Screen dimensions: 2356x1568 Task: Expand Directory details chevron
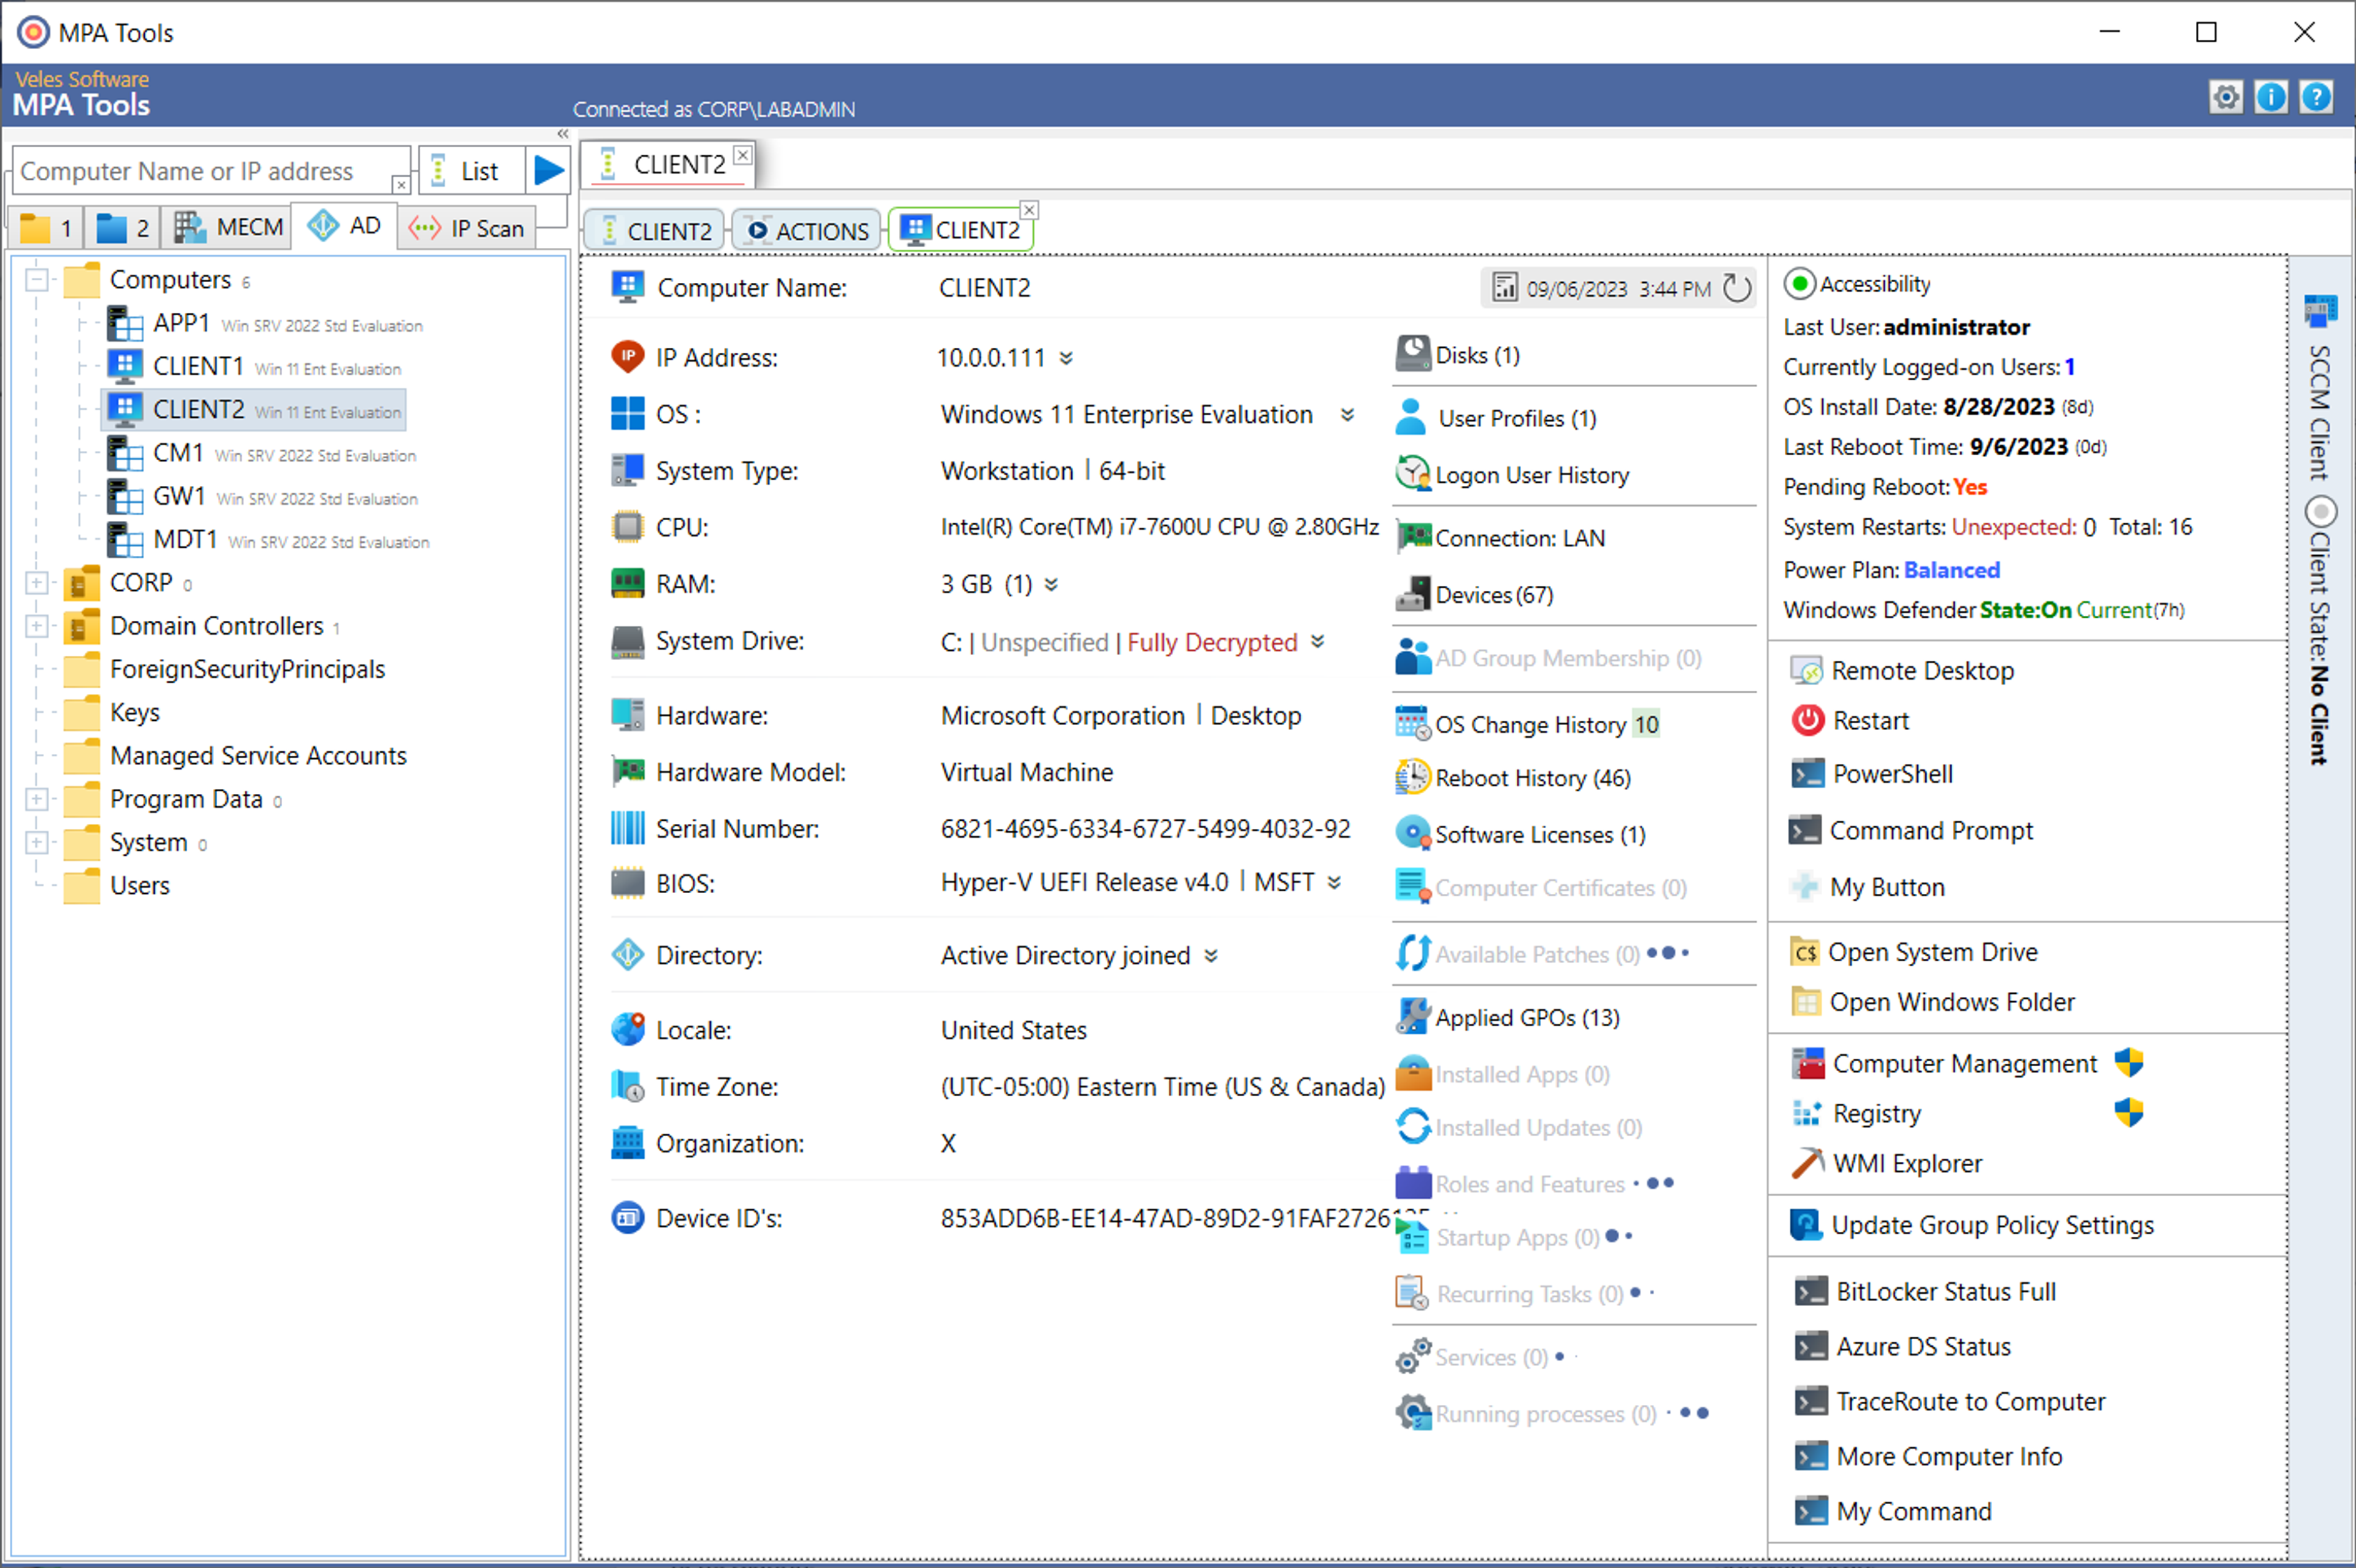pyautogui.click(x=1211, y=955)
